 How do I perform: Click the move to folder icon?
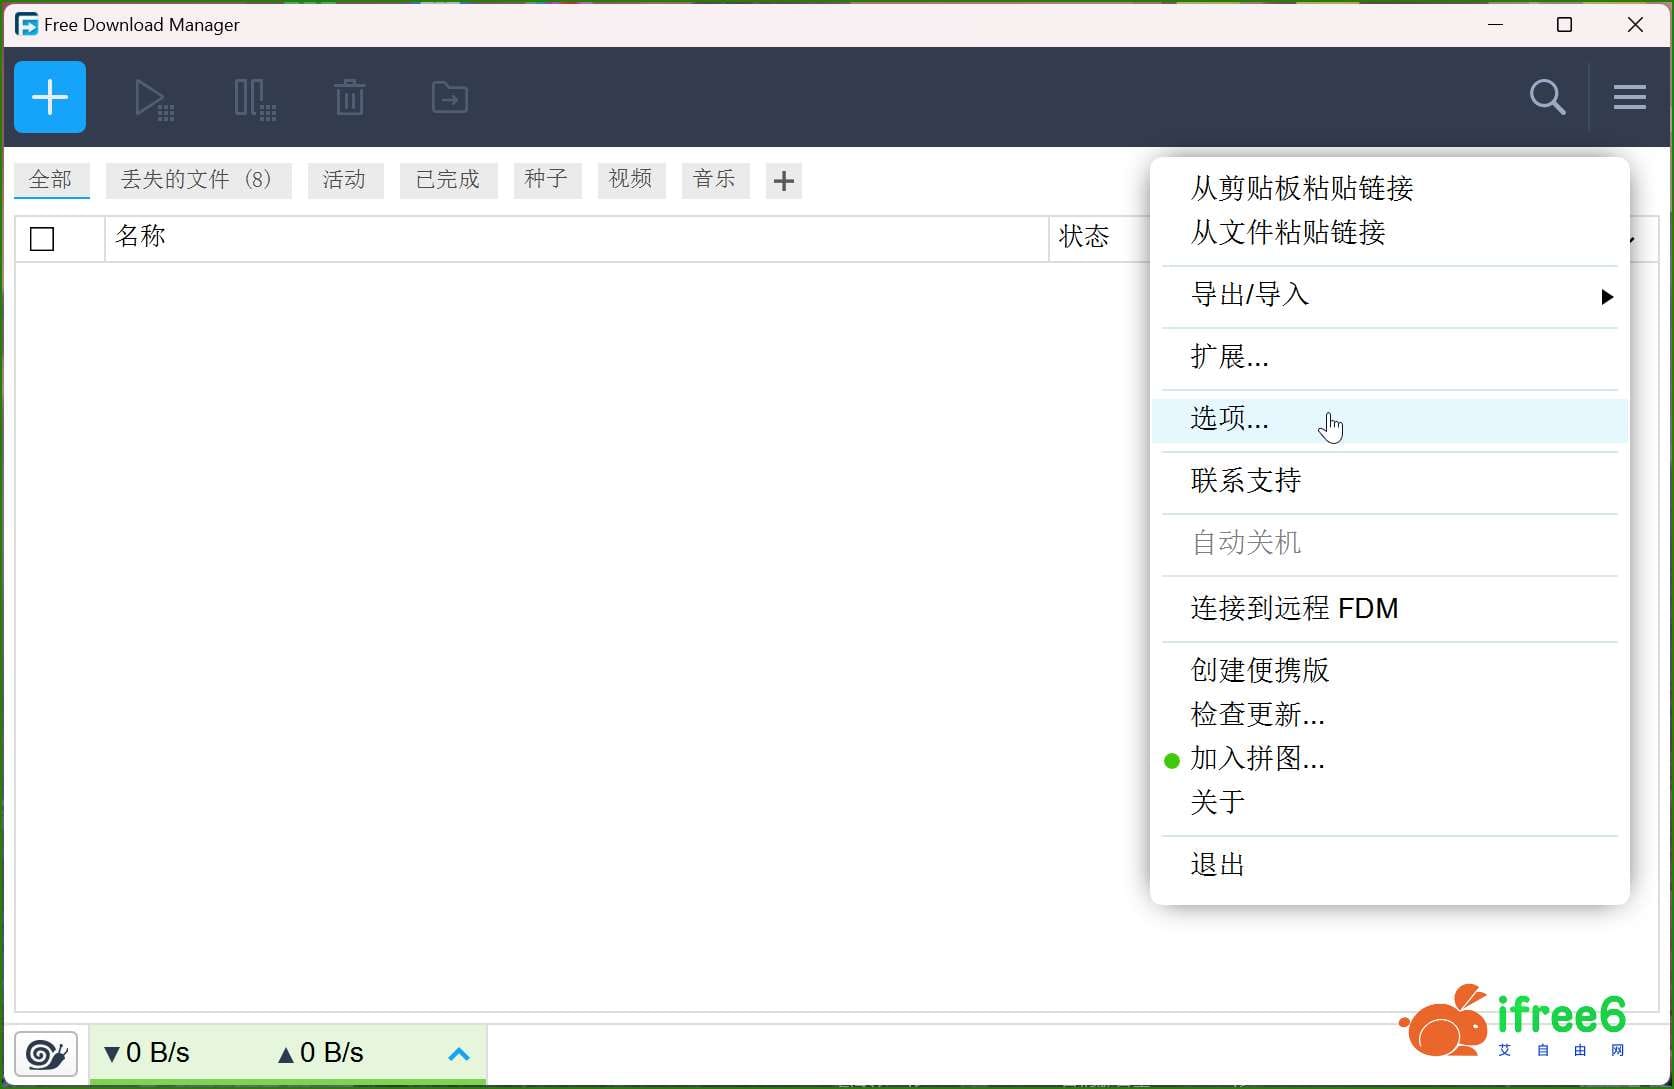(x=449, y=98)
